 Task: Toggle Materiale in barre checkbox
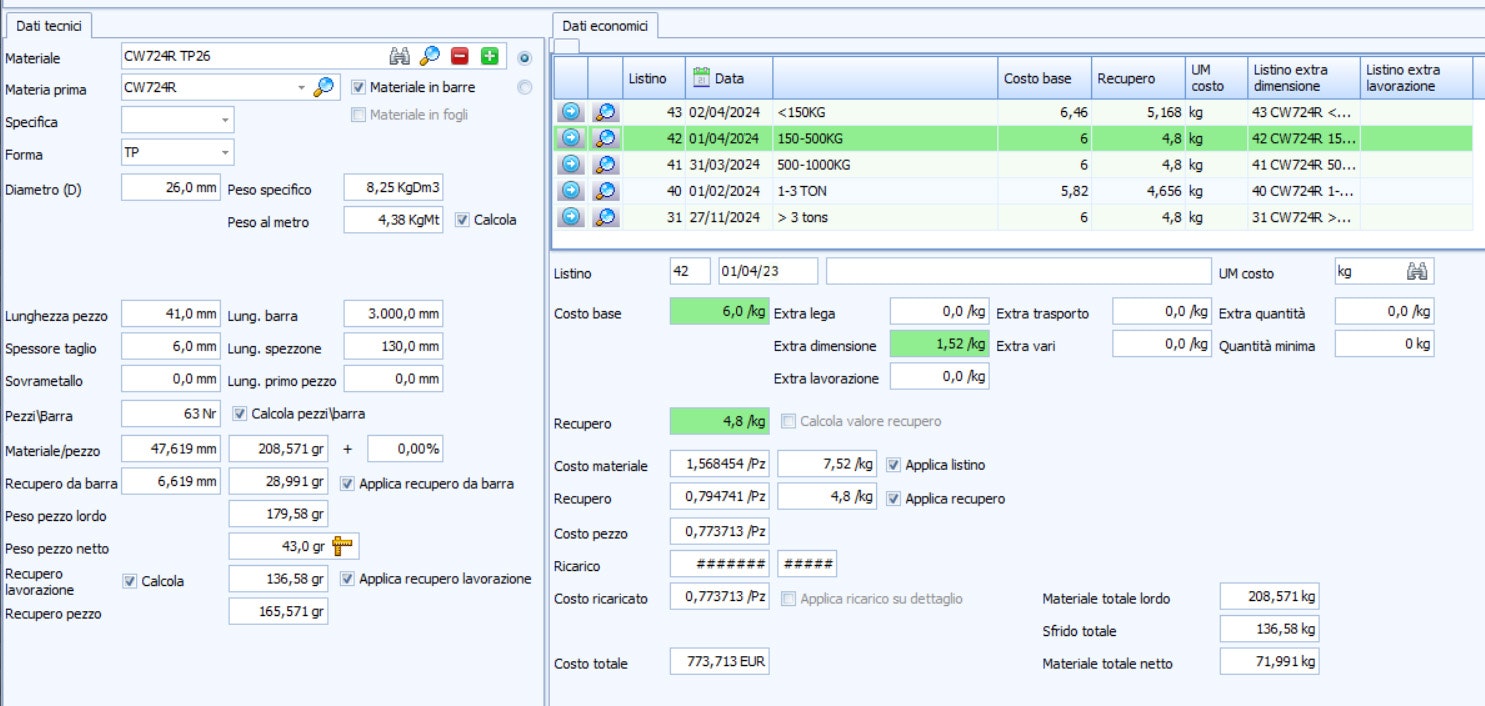click(x=359, y=87)
